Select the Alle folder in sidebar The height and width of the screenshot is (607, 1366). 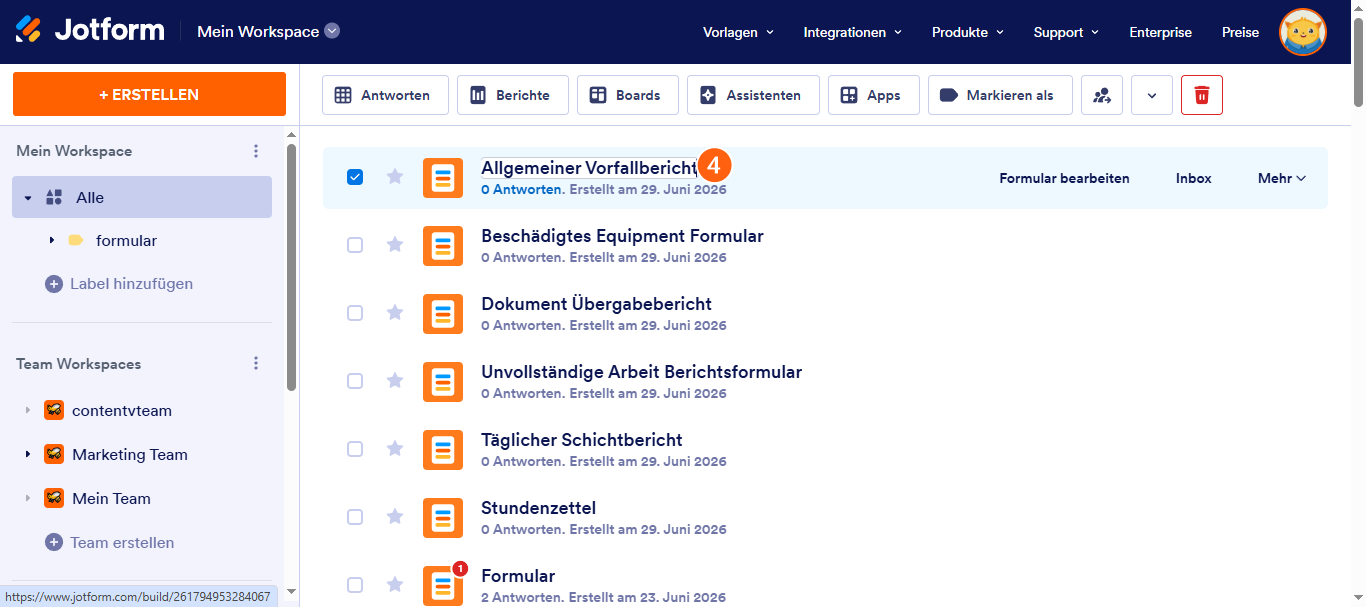pyautogui.click(x=142, y=197)
